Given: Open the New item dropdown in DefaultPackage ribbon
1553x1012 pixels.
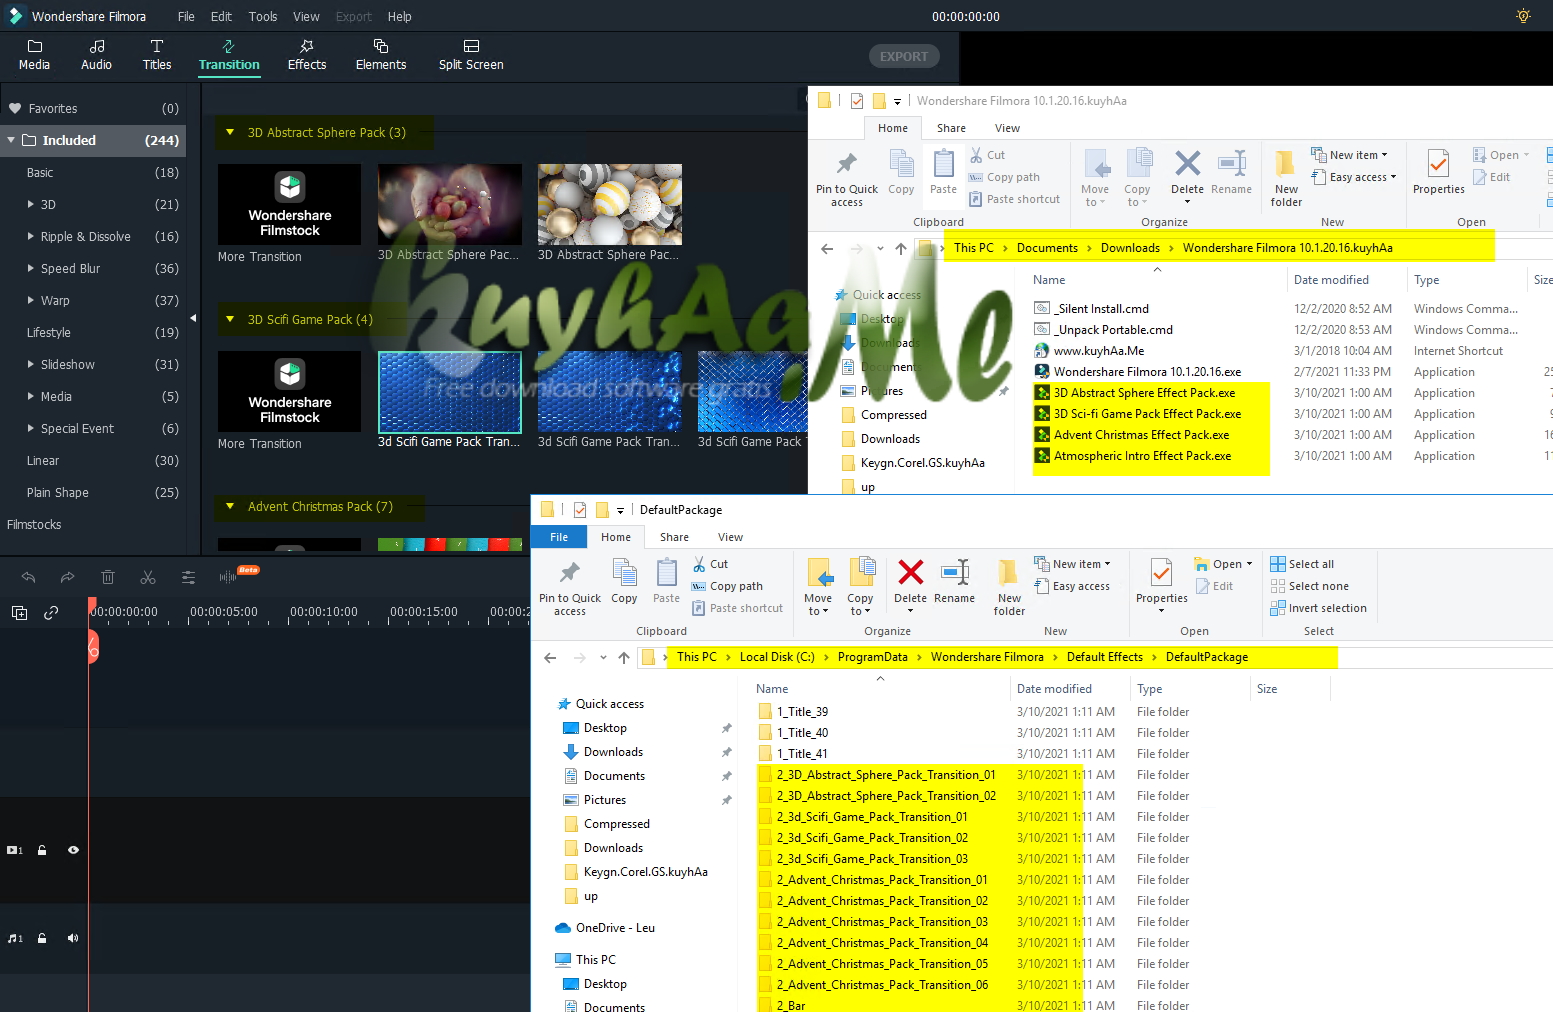Looking at the screenshot, I should pos(1071,564).
